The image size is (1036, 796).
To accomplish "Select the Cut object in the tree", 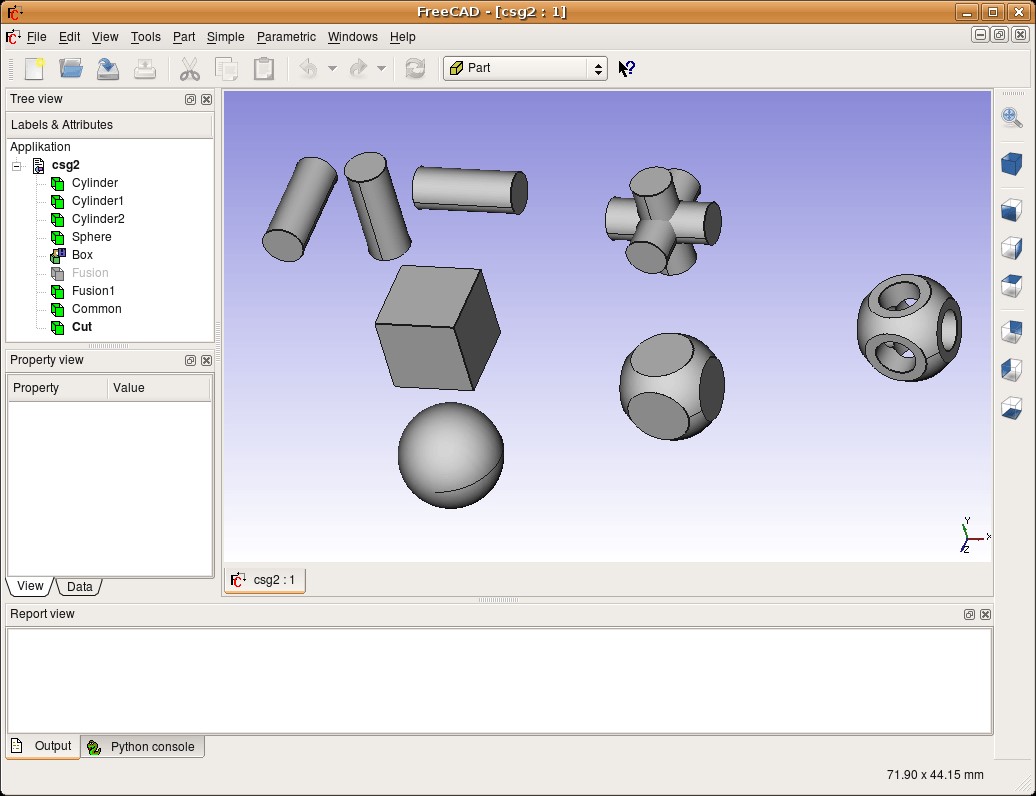I will coord(80,327).
